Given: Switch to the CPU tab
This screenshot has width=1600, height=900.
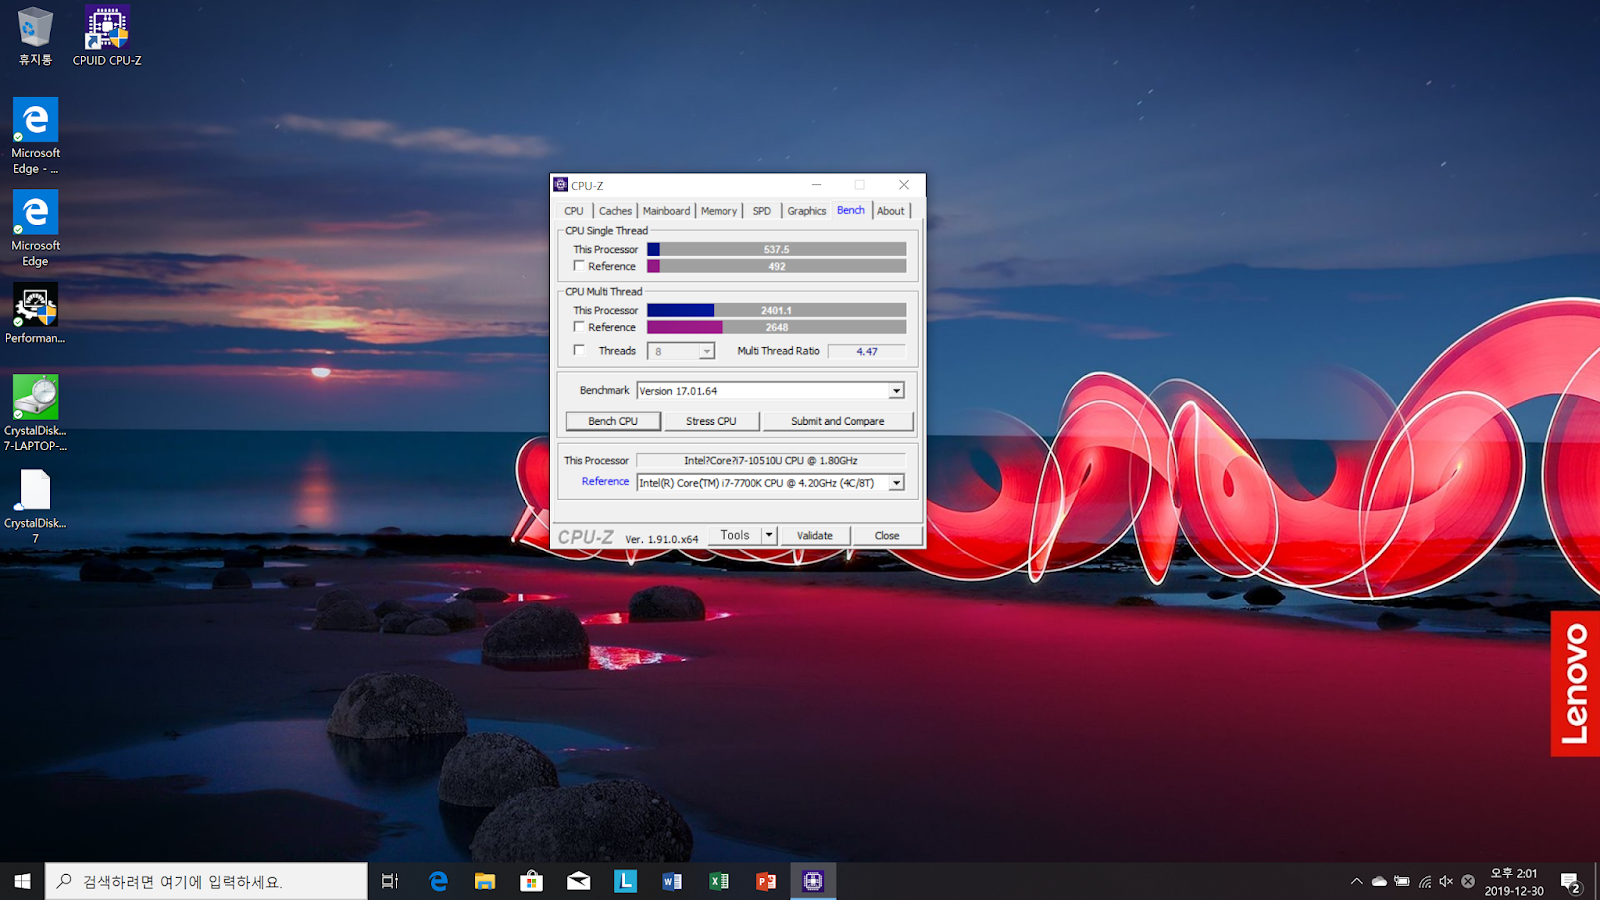Looking at the screenshot, I should coord(574,211).
